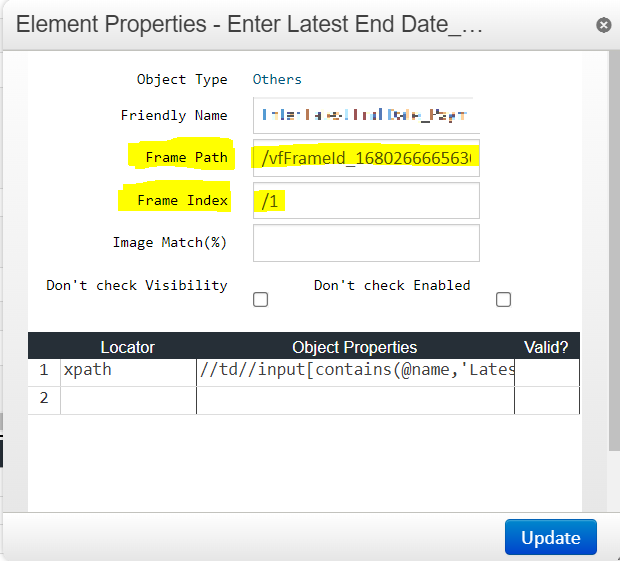Click row 2 Object Properties cell
The height and width of the screenshot is (561, 620).
[x=355, y=400]
